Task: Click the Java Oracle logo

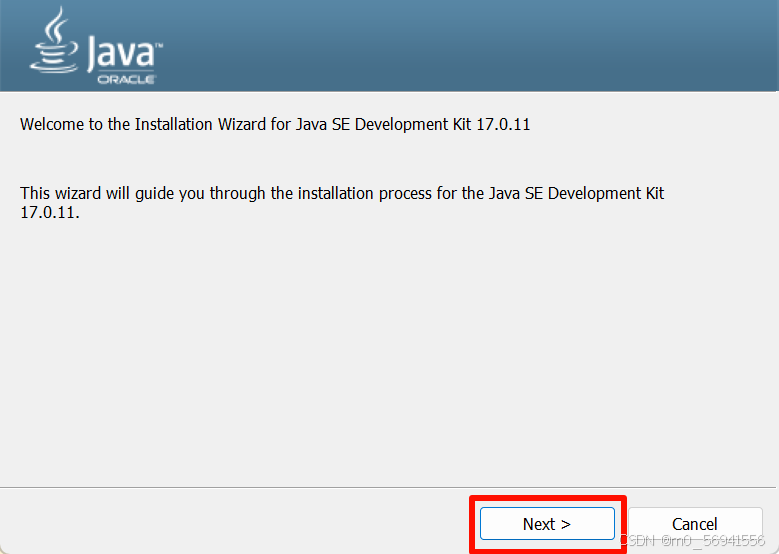Action: 96,46
